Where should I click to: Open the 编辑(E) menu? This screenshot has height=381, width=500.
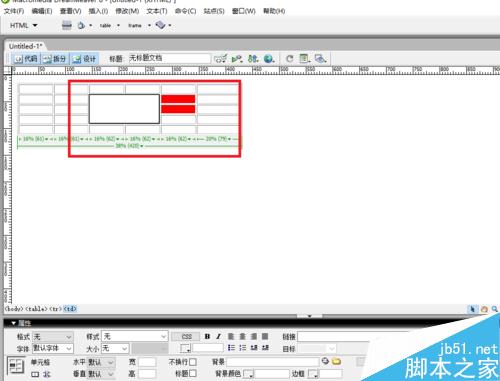pos(42,11)
